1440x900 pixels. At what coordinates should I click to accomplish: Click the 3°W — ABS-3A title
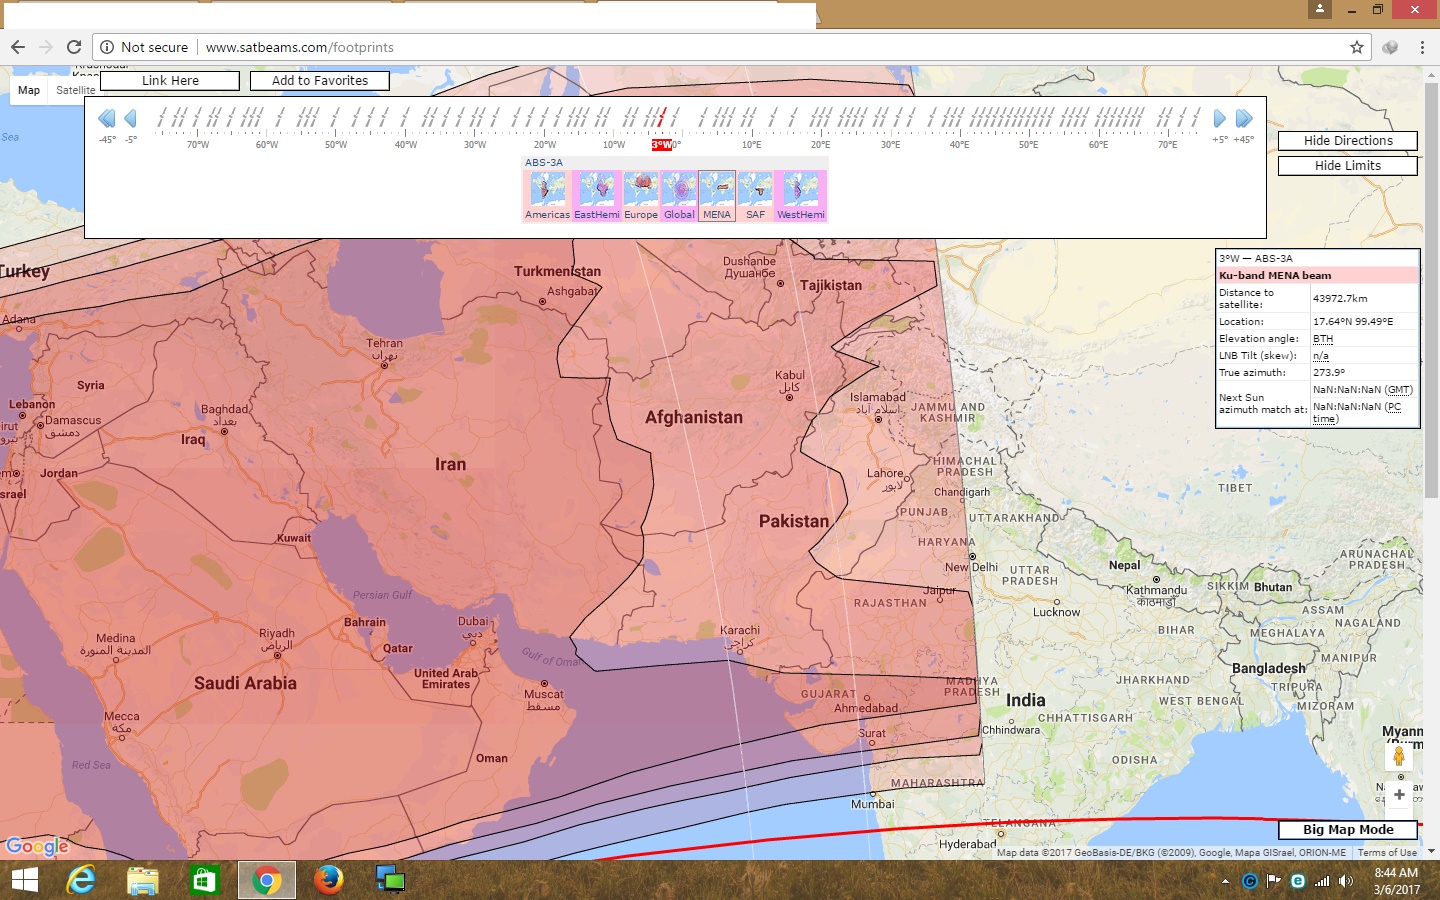(x=1256, y=258)
